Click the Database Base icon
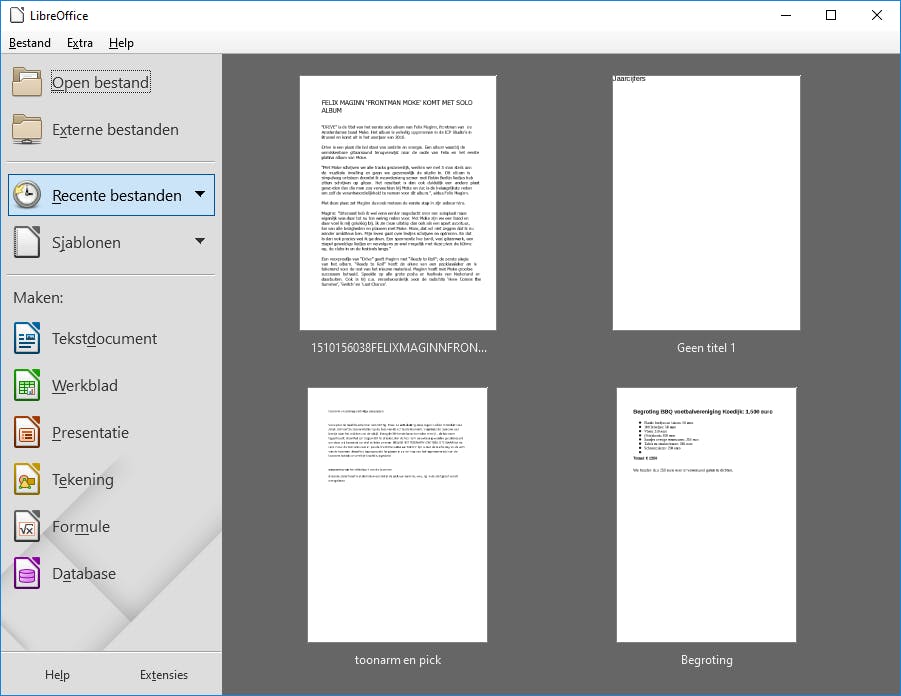 (27, 574)
